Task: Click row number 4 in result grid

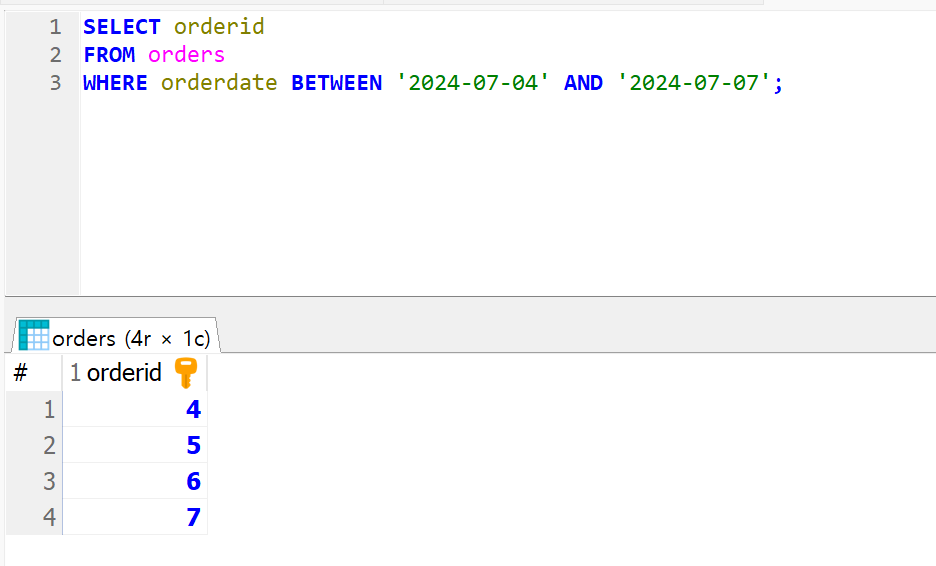Action: [34, 517]
